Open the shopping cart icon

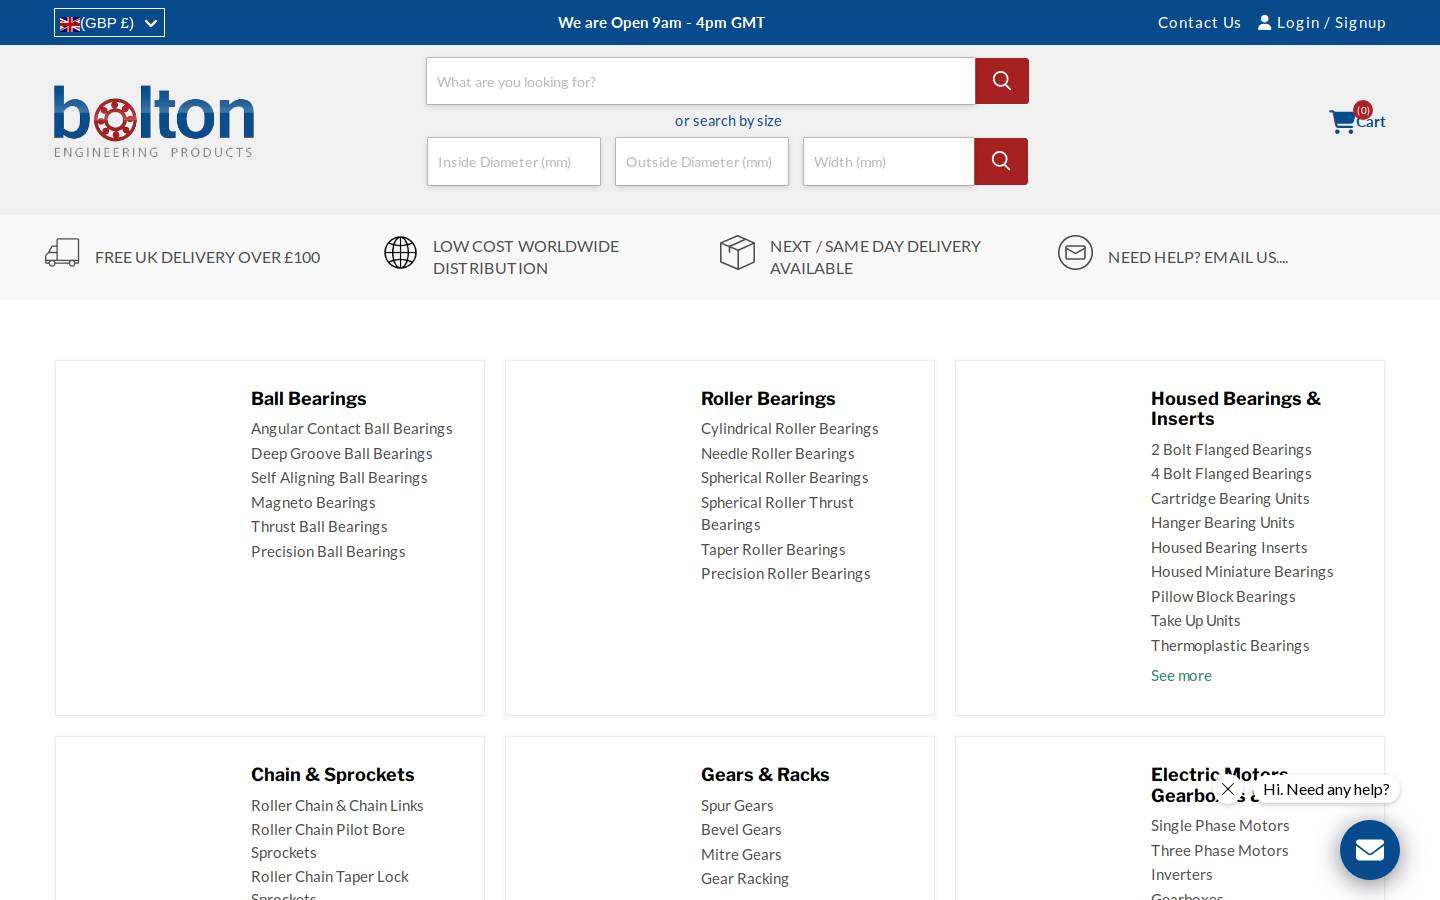1342,122
